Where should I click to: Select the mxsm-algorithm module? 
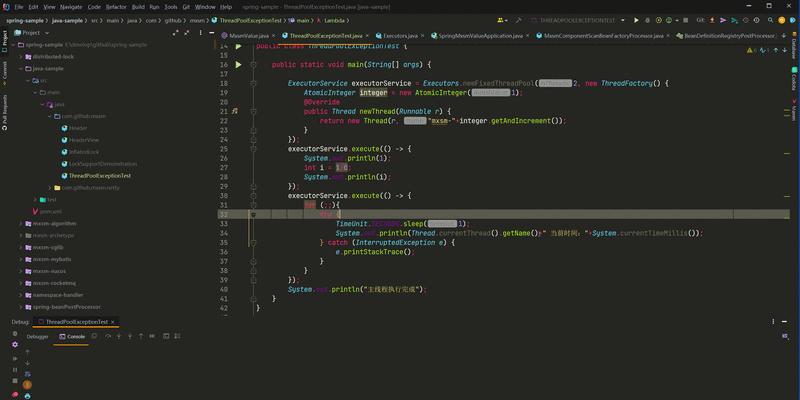(x=55, y=223)
